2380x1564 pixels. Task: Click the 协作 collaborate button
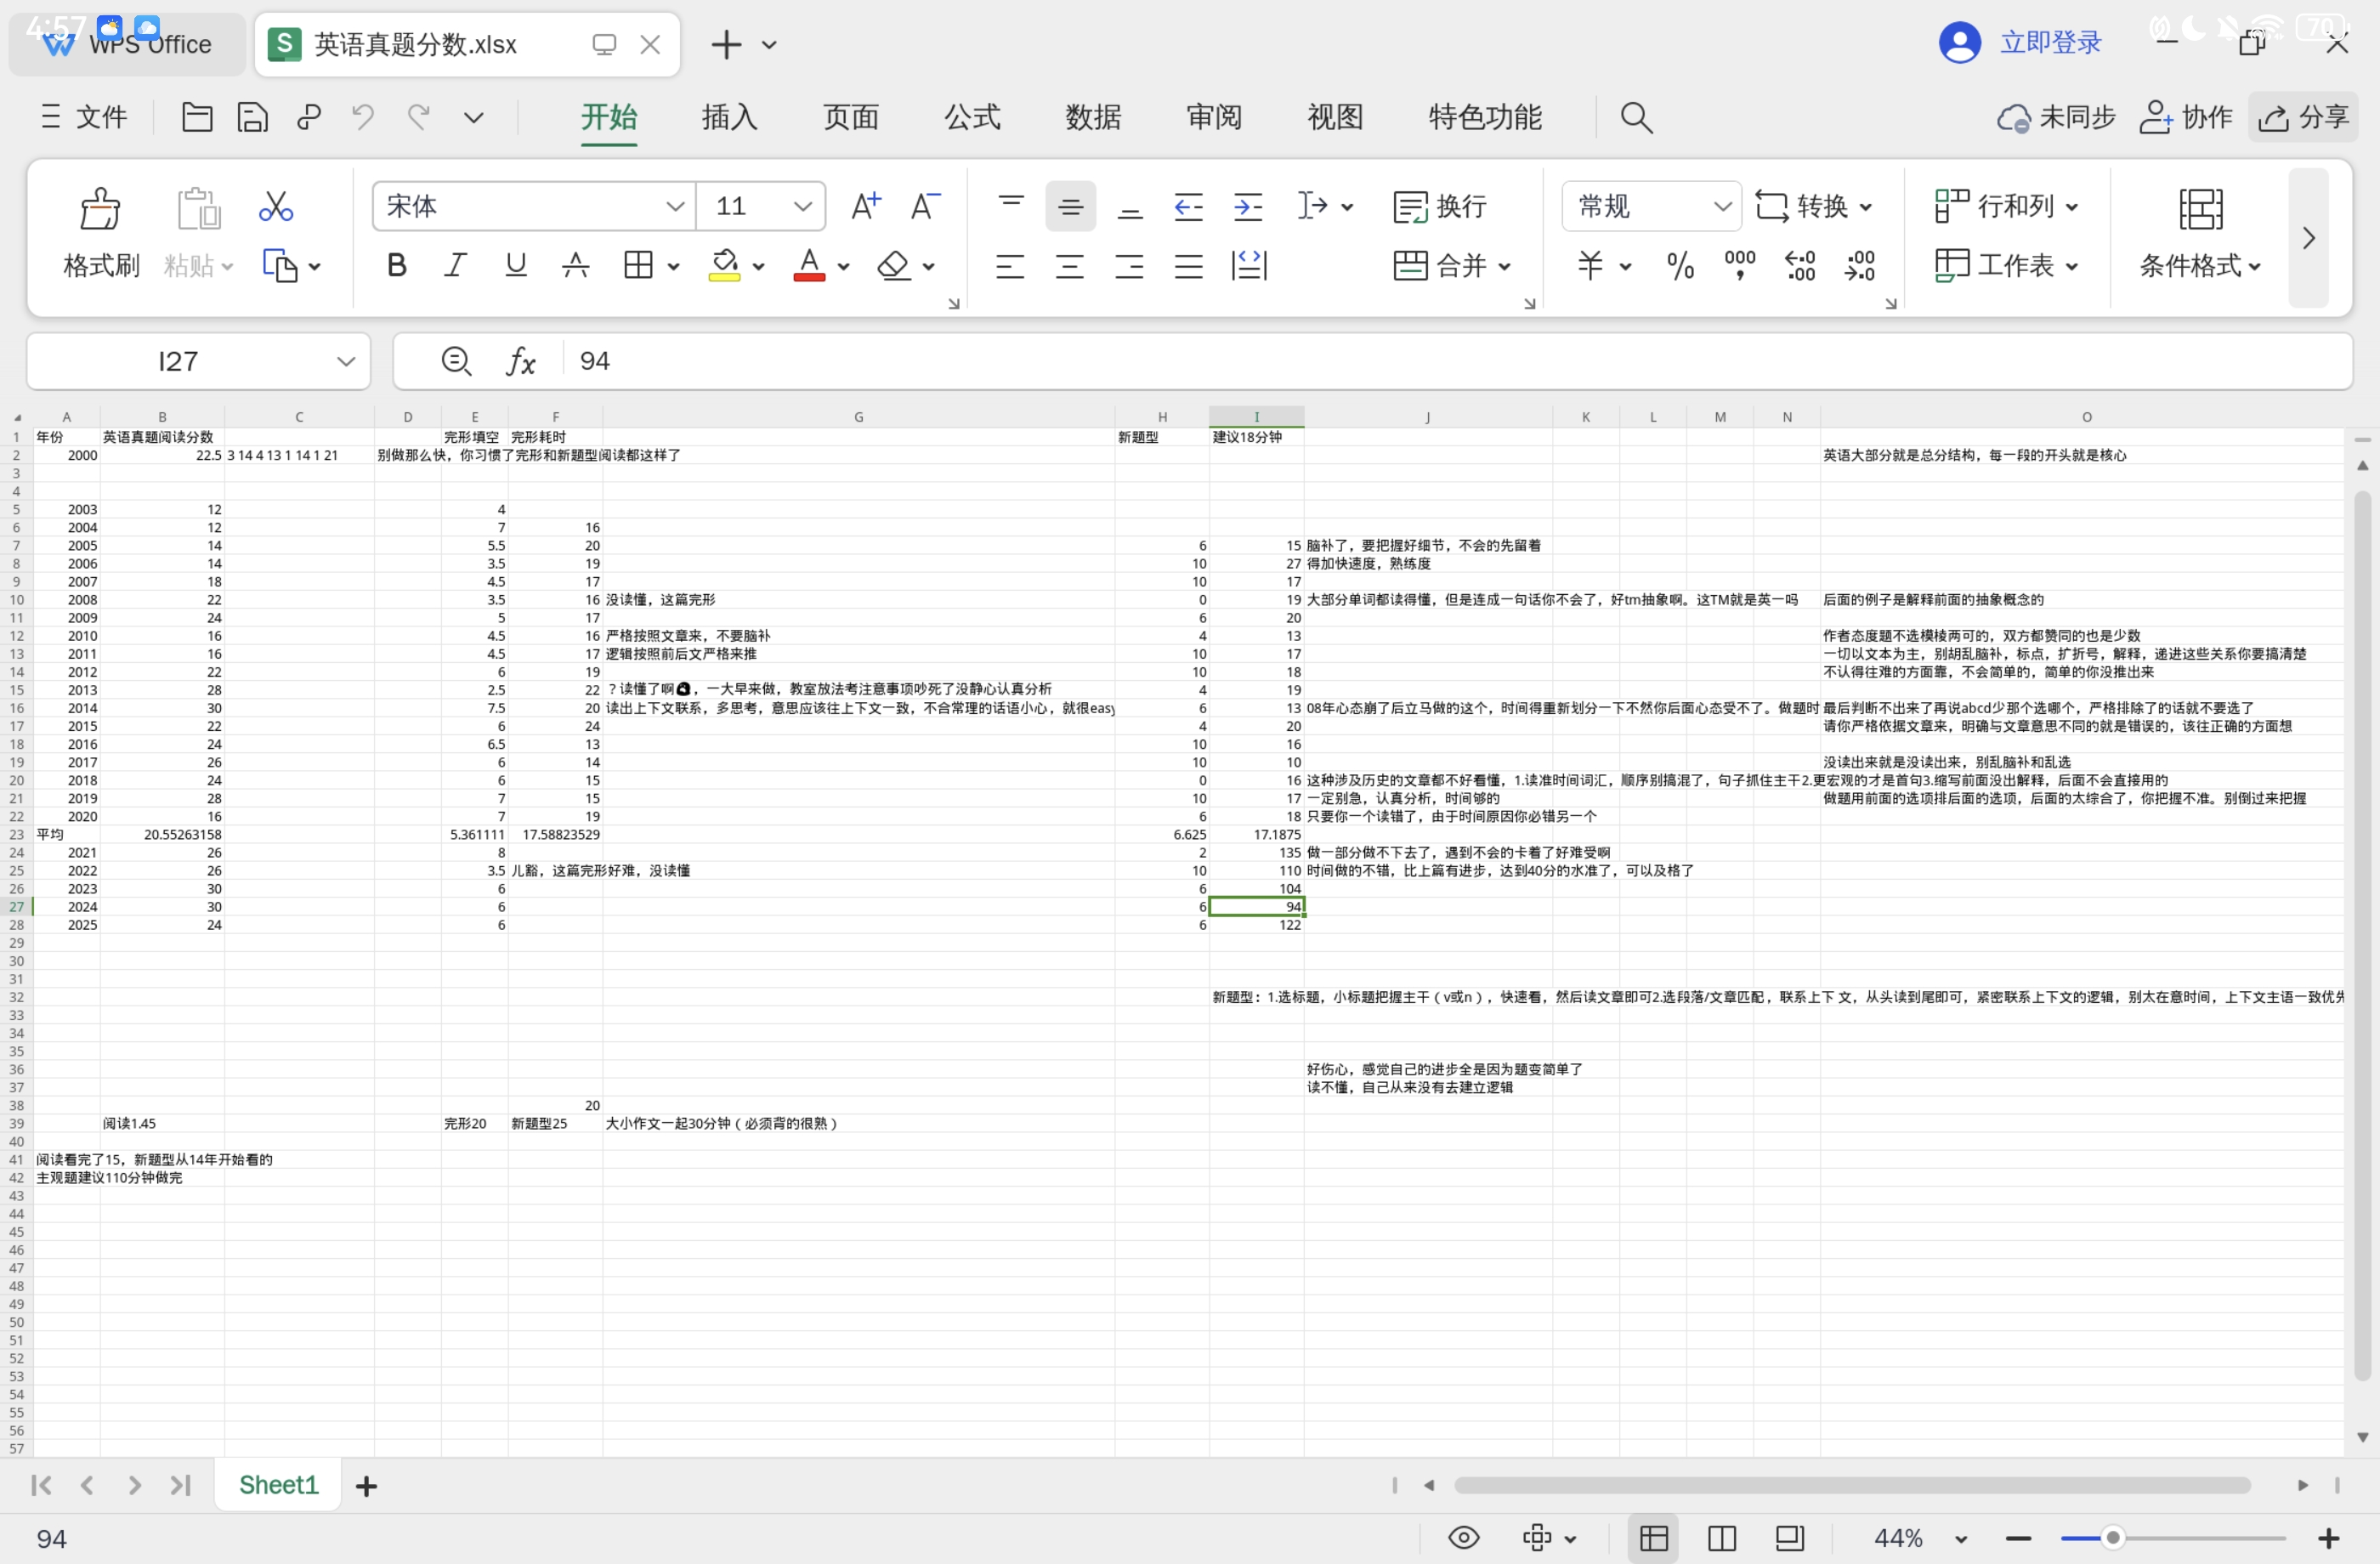pos(2186,117)
